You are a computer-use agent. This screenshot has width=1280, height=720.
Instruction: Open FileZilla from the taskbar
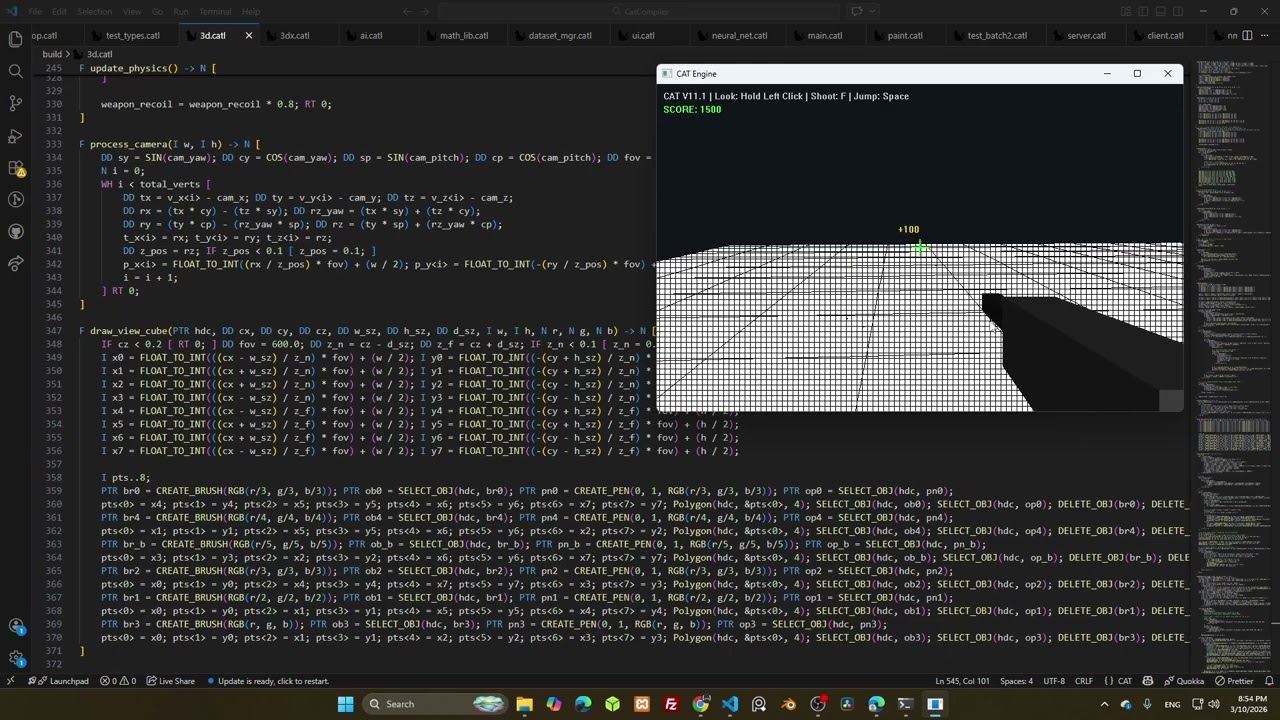[x=671, y=704]
